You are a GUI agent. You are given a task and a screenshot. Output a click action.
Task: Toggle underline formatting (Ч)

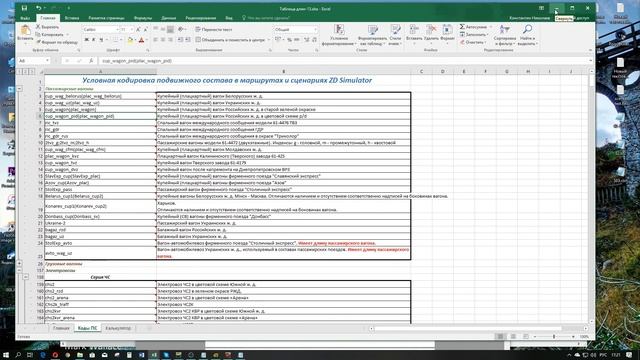[x=101, y=40]
